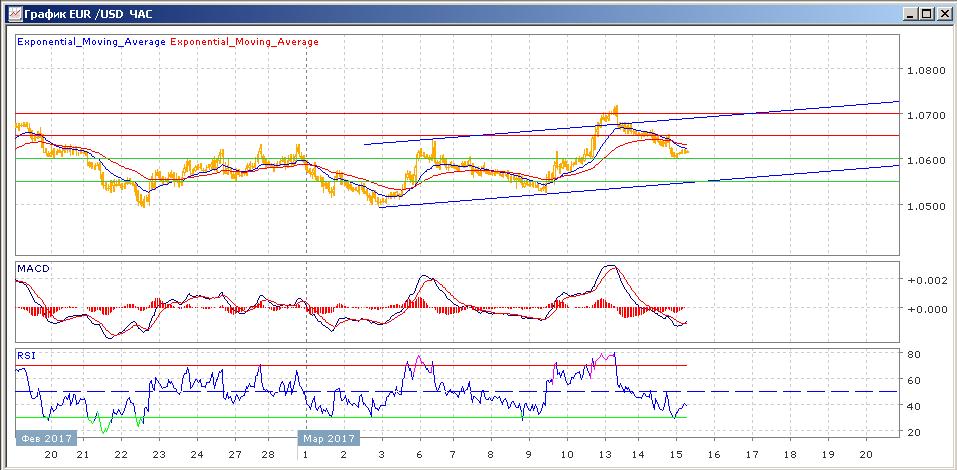The width and height of the screenshot is (957, 470).
Task: Click the Мар 2017 month marker
Action: point(328,438)
